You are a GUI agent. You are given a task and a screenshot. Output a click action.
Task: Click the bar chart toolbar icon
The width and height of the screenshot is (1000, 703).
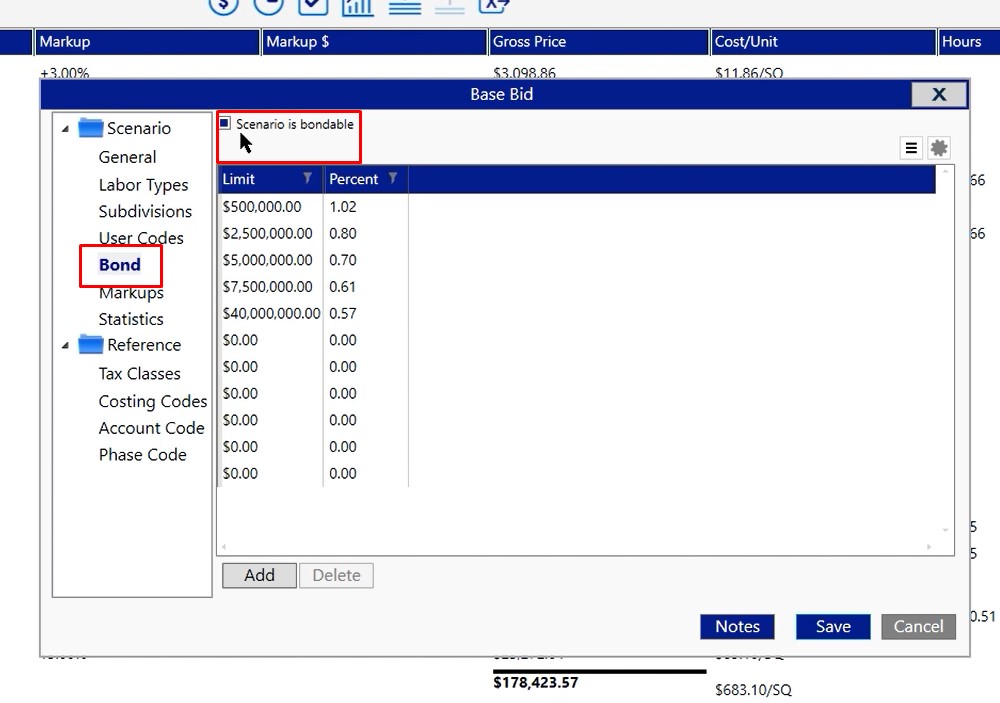(x=357, y=6)
